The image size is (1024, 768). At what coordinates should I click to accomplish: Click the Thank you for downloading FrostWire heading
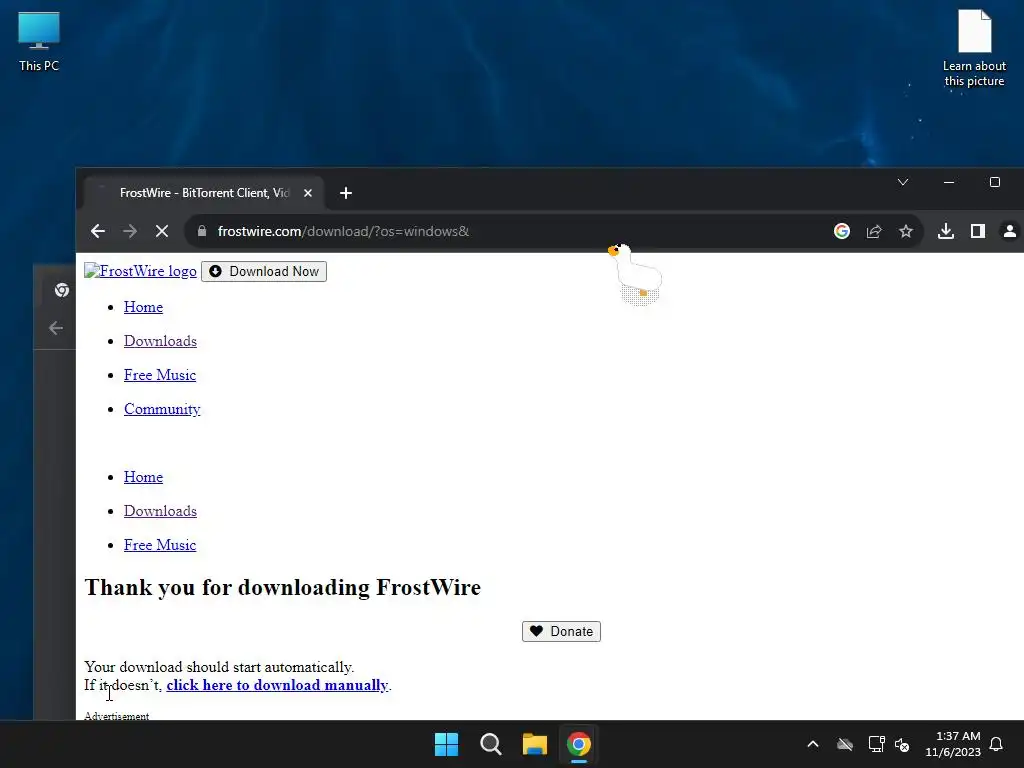tap(283, 588)
